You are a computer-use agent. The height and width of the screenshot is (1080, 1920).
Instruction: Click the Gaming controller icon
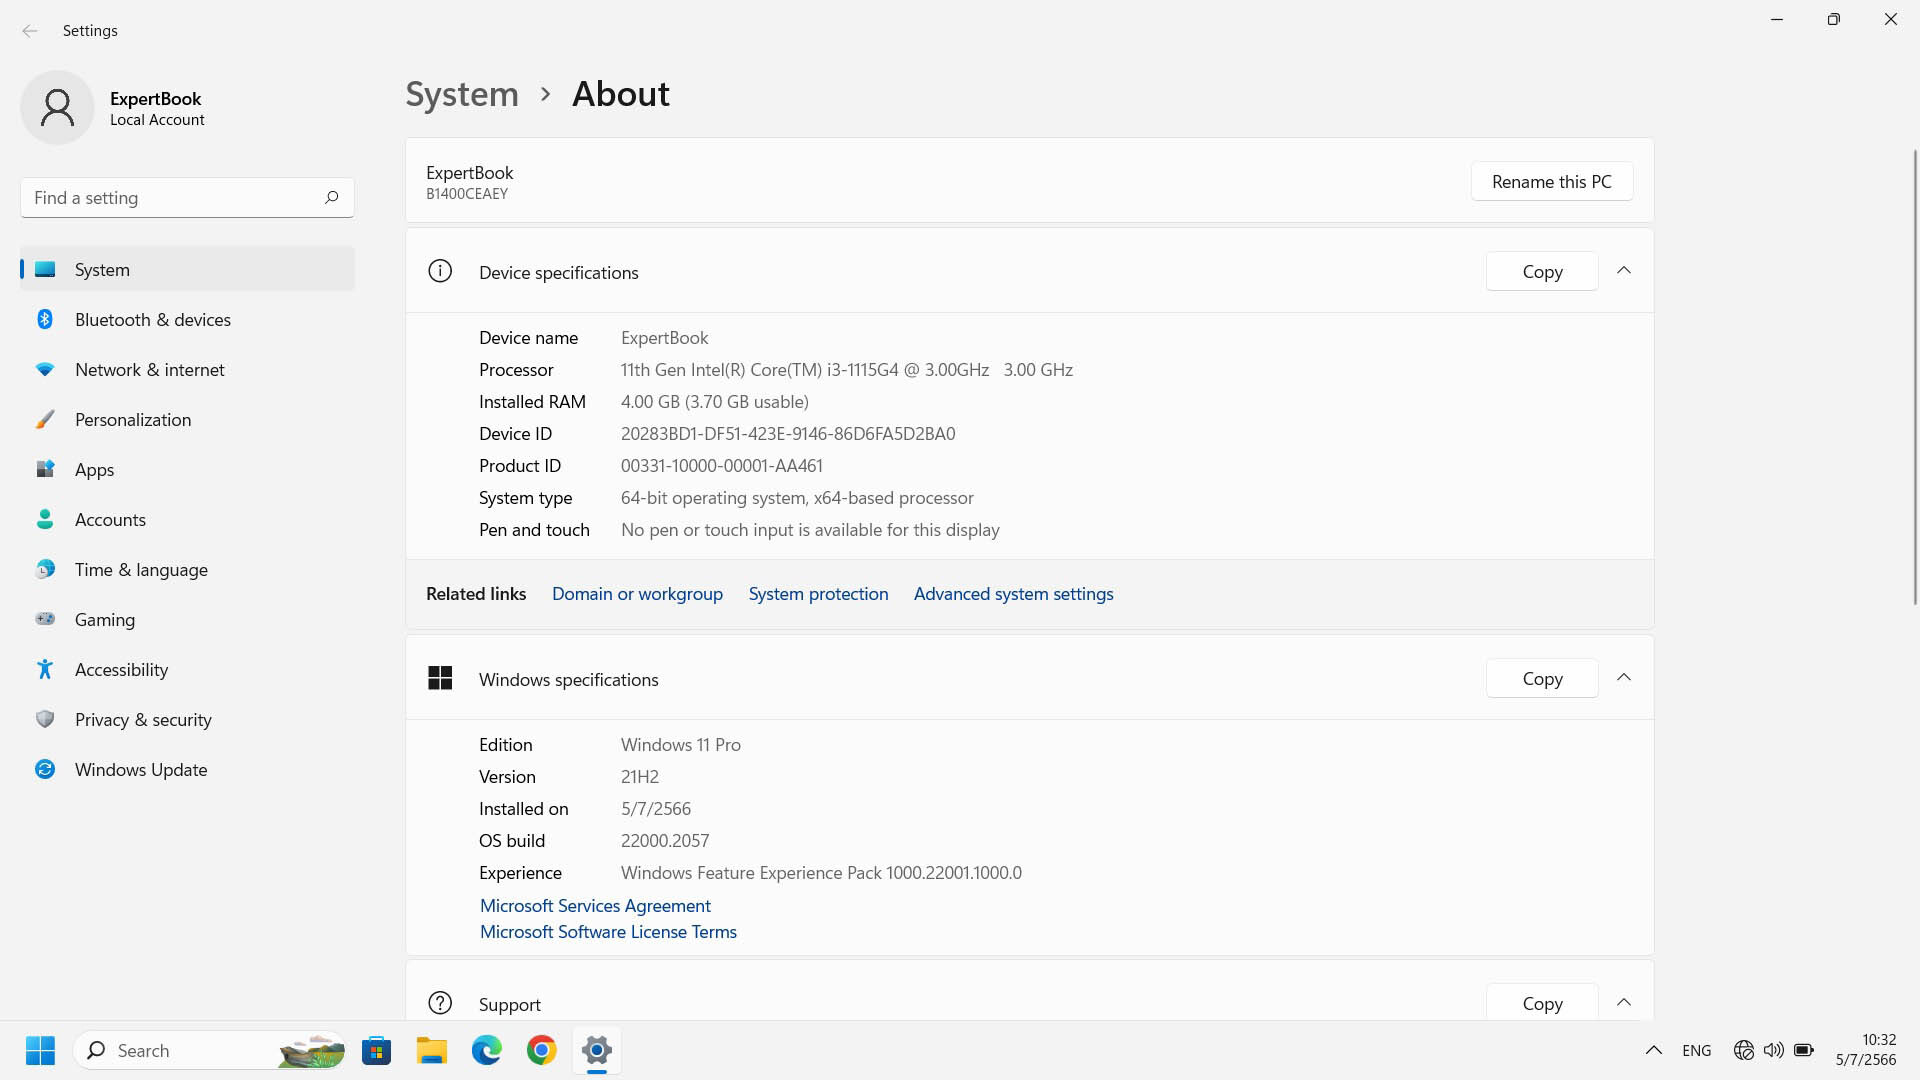[x=45, y=619]
